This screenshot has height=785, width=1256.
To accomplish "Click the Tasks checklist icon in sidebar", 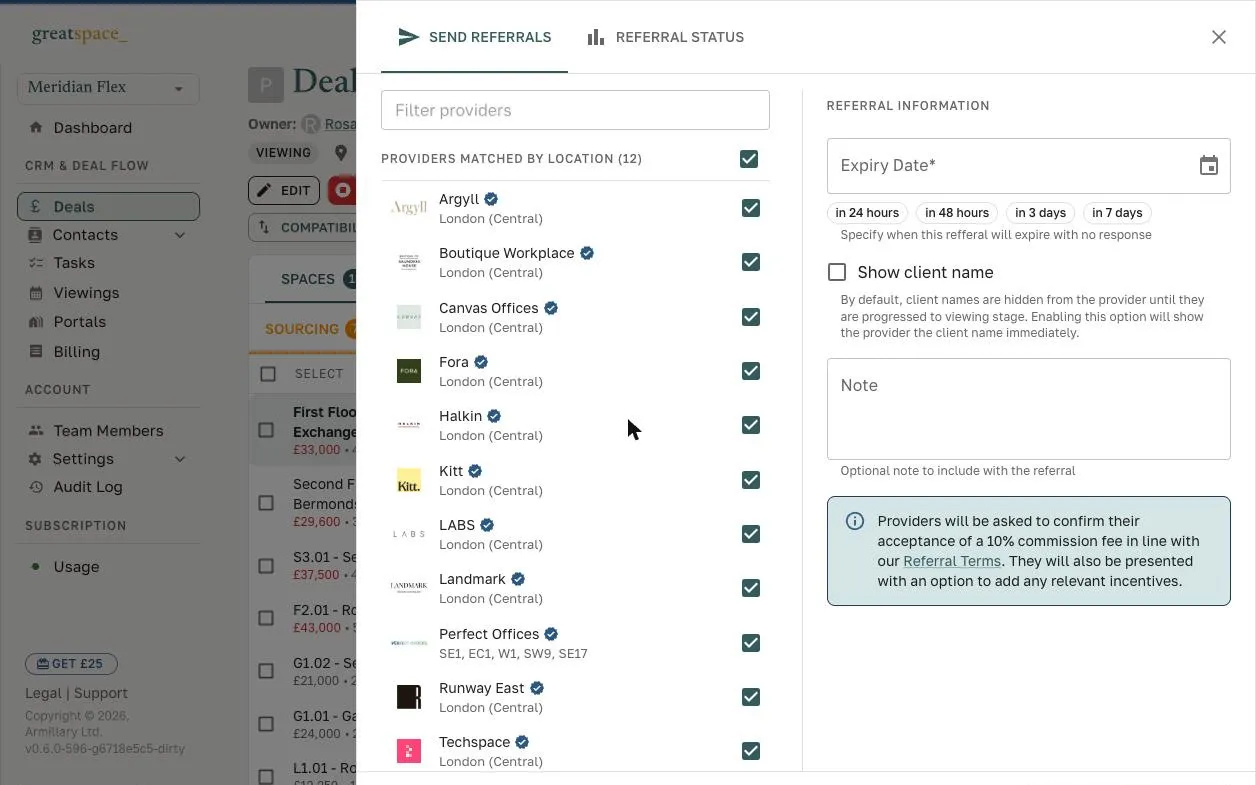I will 36,263.
